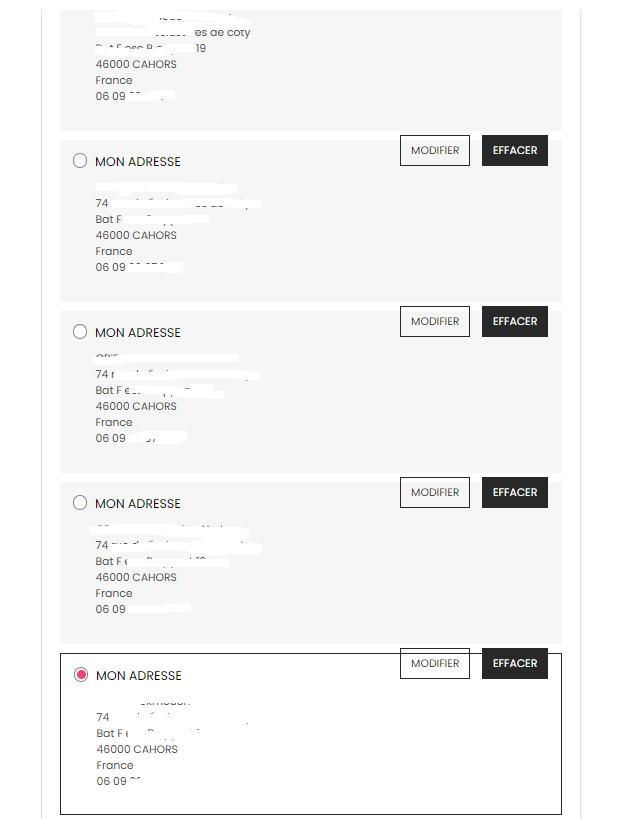This screenshot has width=635, height=819.
Task: Click EFFACER on the third full address card
Action: tap(515, 493)
